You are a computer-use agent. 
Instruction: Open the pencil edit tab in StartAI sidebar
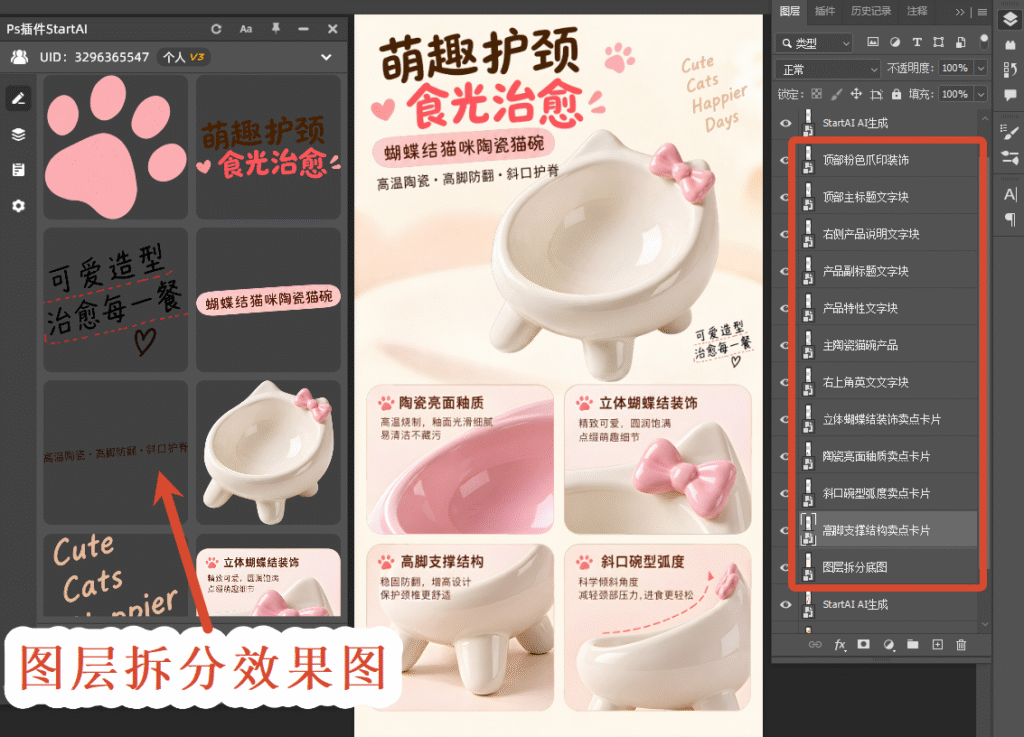[18, 99]
